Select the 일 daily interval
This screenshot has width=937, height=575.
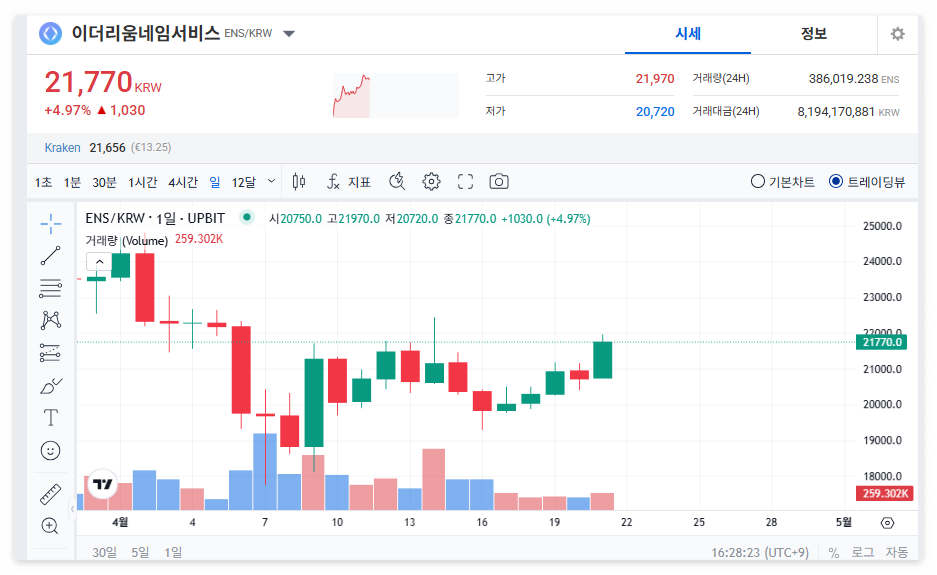(x=215, y=182)
